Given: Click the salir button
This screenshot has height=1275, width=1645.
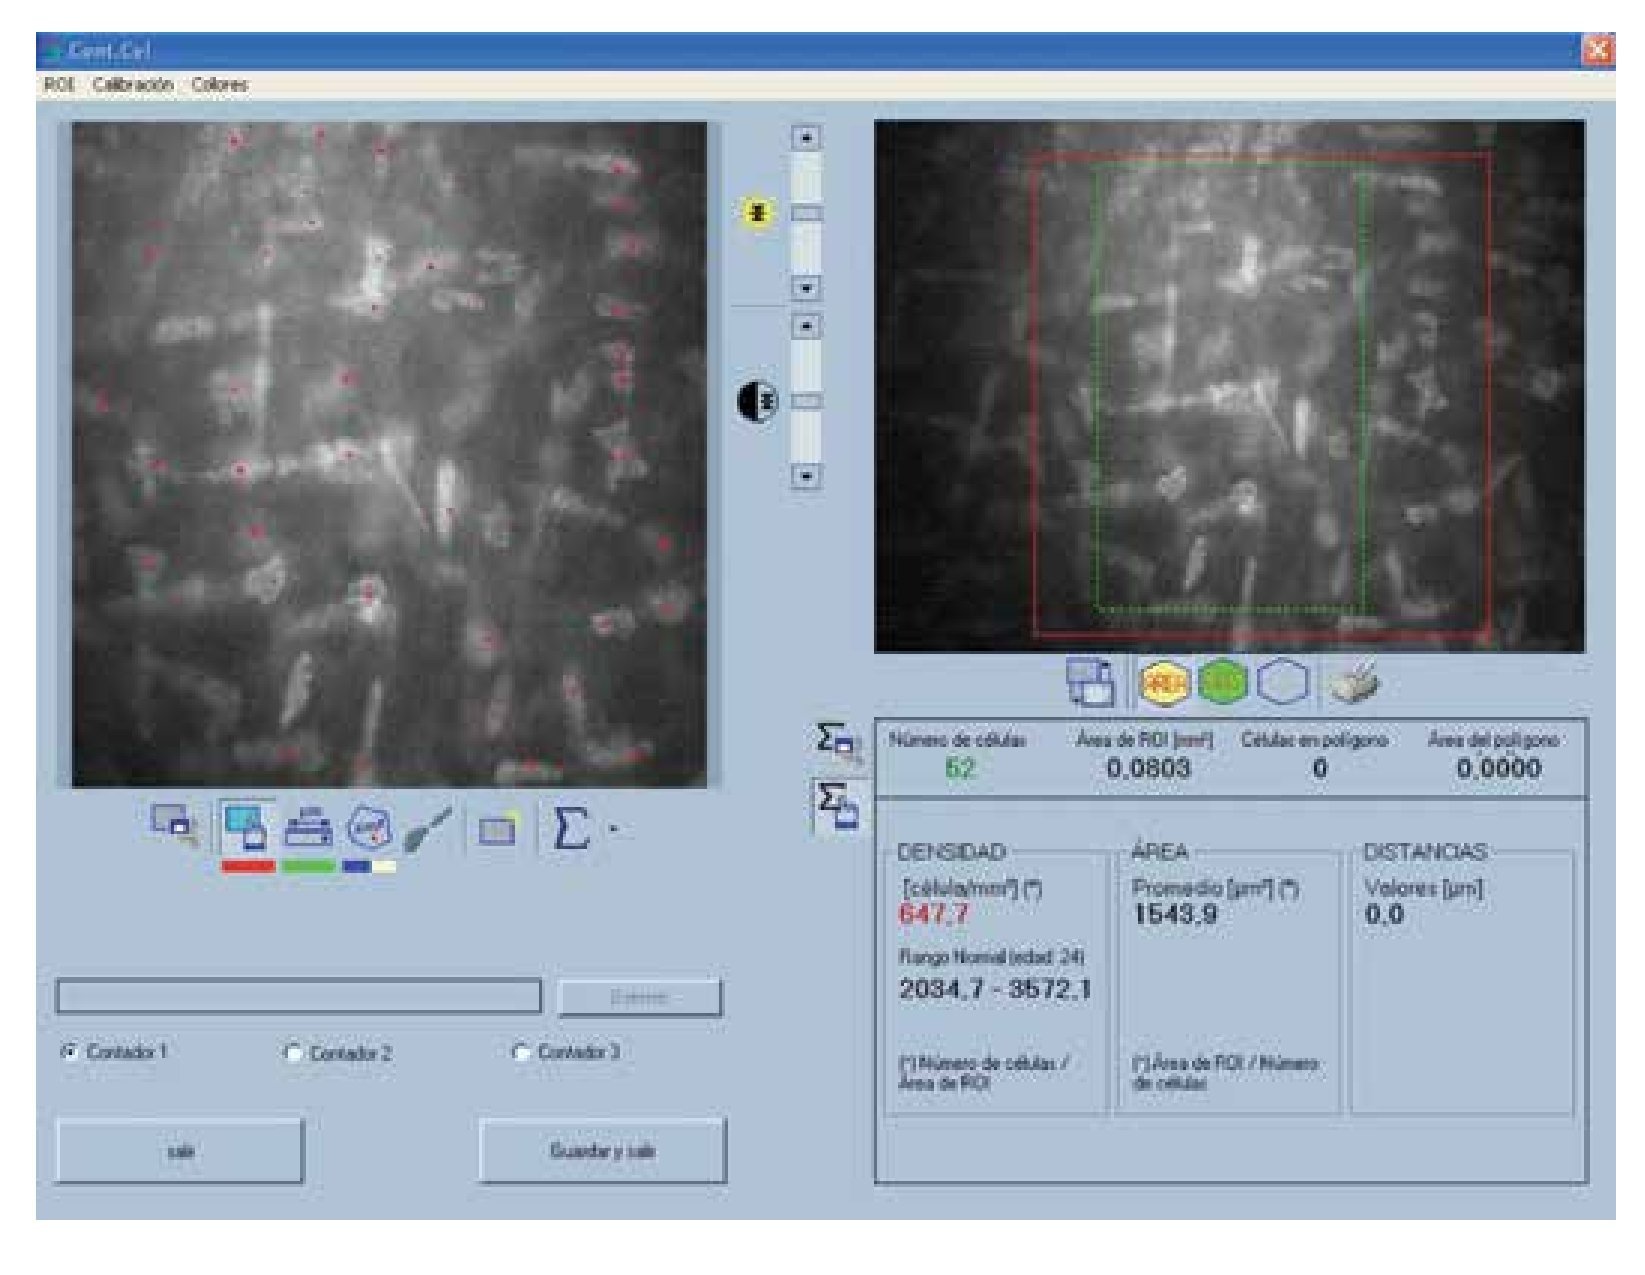Looking at the screenshot, I should tap(180, 1151).
